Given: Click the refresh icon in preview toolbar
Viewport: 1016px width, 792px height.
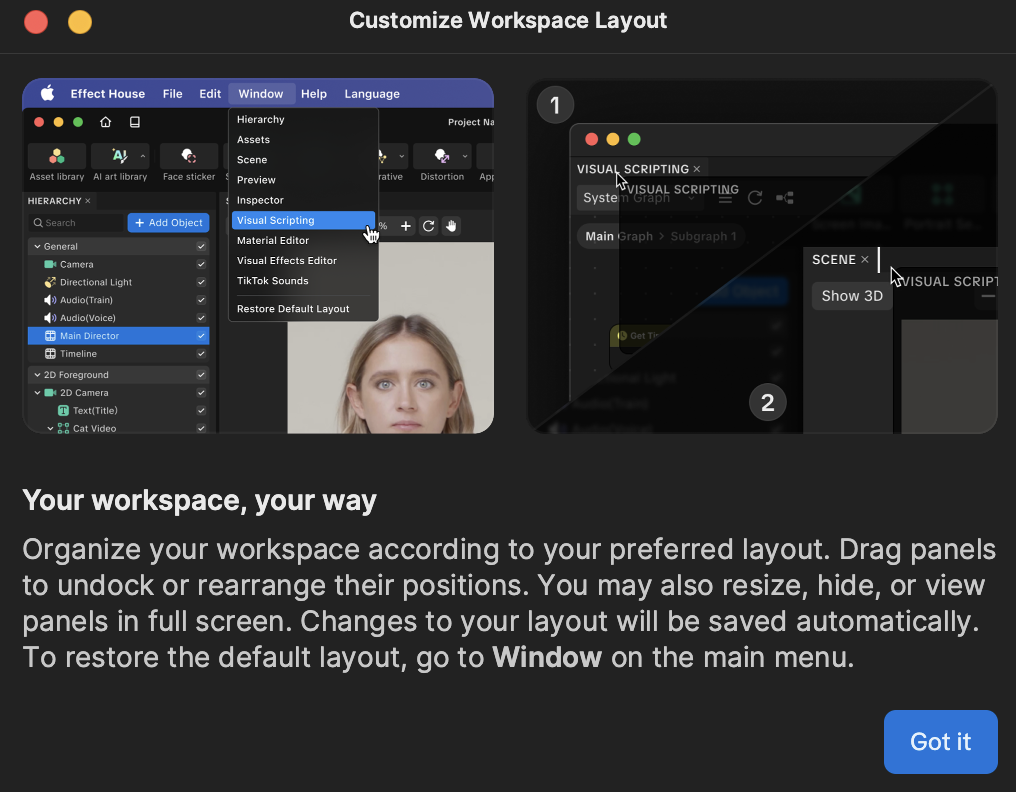Looking at the screenshot, I should point(428,226).
